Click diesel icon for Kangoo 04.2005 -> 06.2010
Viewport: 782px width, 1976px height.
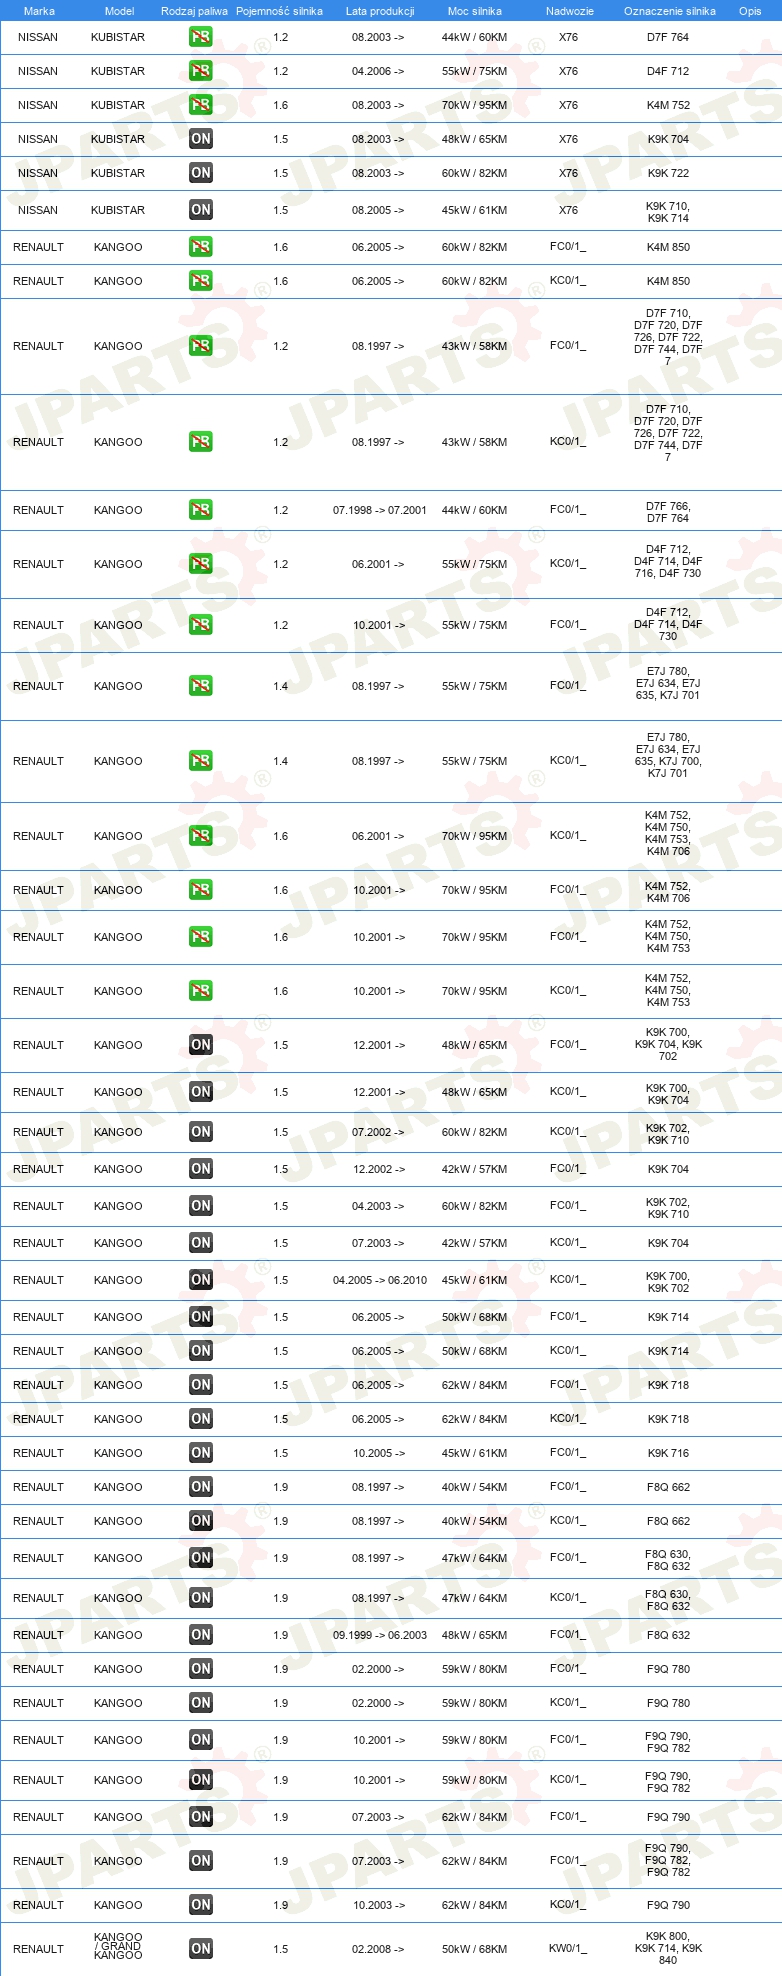click(x=200, y=1280)
